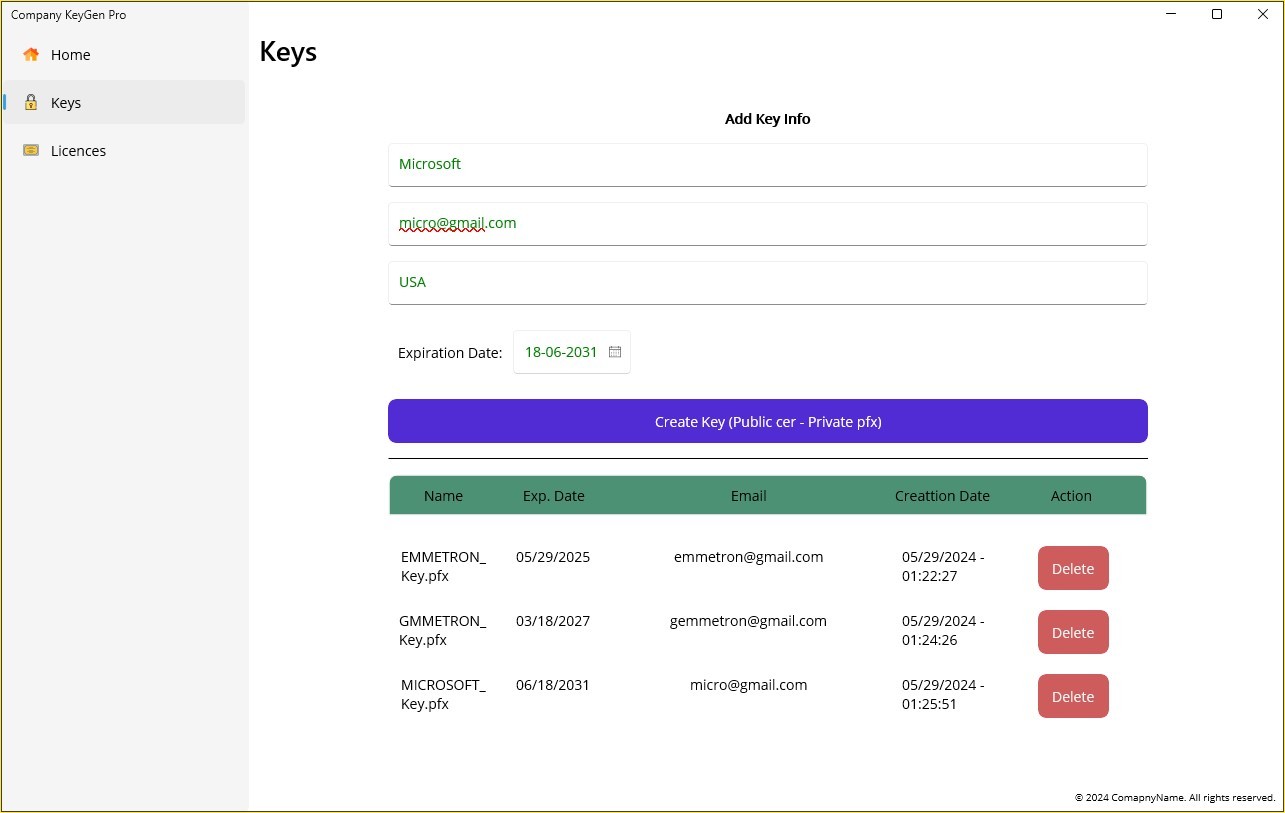This screenshot has width=1285, height=813.
Task: Click expiry date 06/18/2031
Action: [553, 685]
